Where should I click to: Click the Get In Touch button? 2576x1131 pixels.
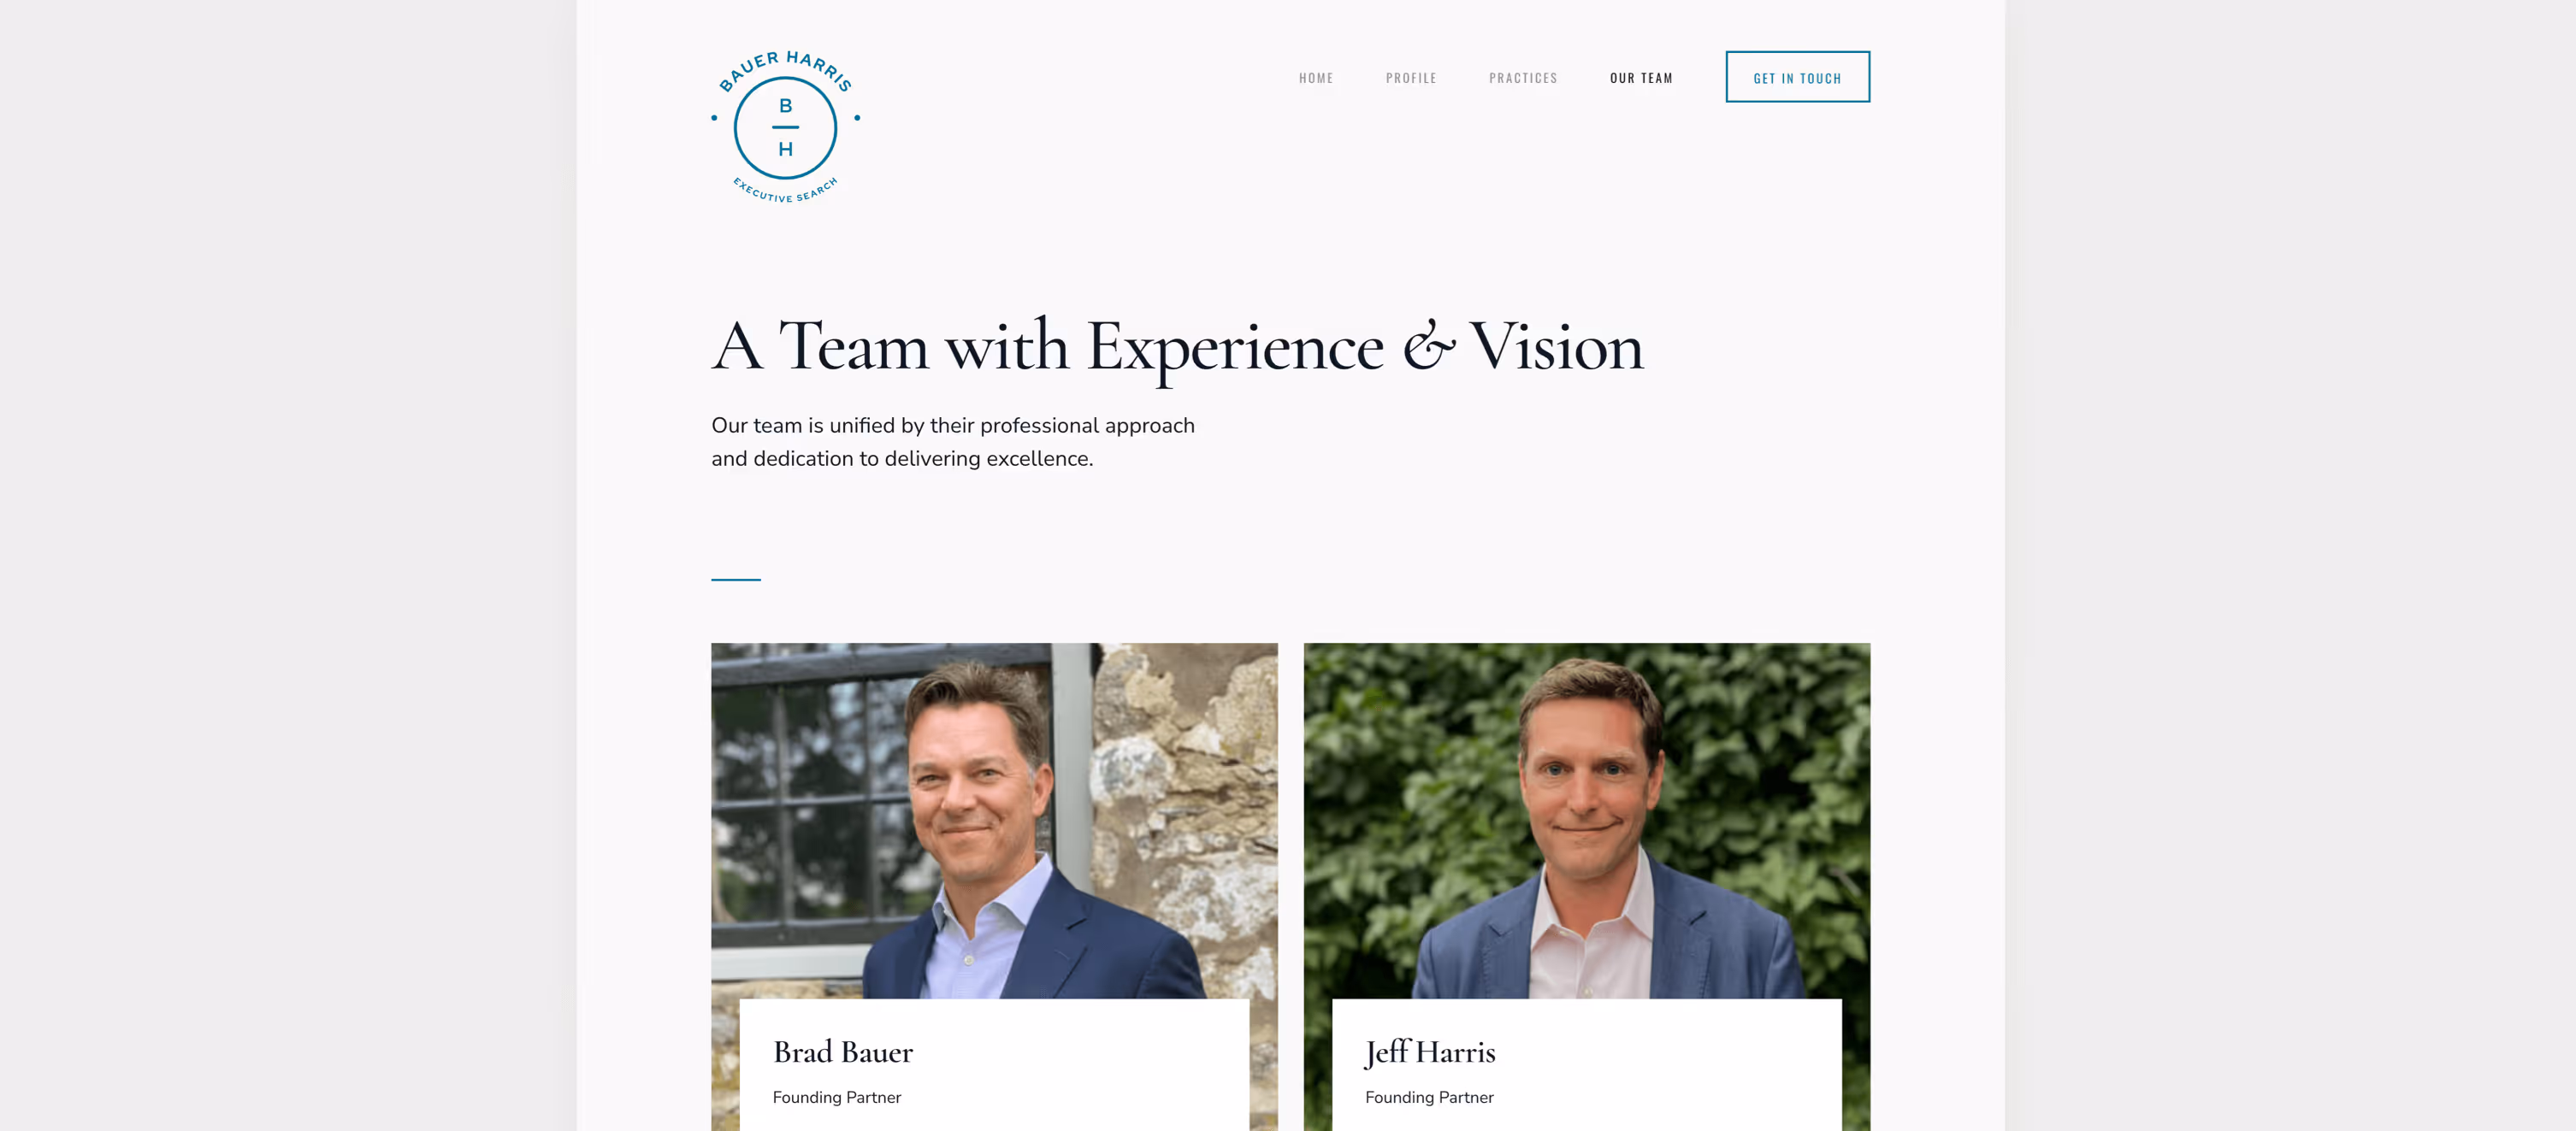(1797, 77)
